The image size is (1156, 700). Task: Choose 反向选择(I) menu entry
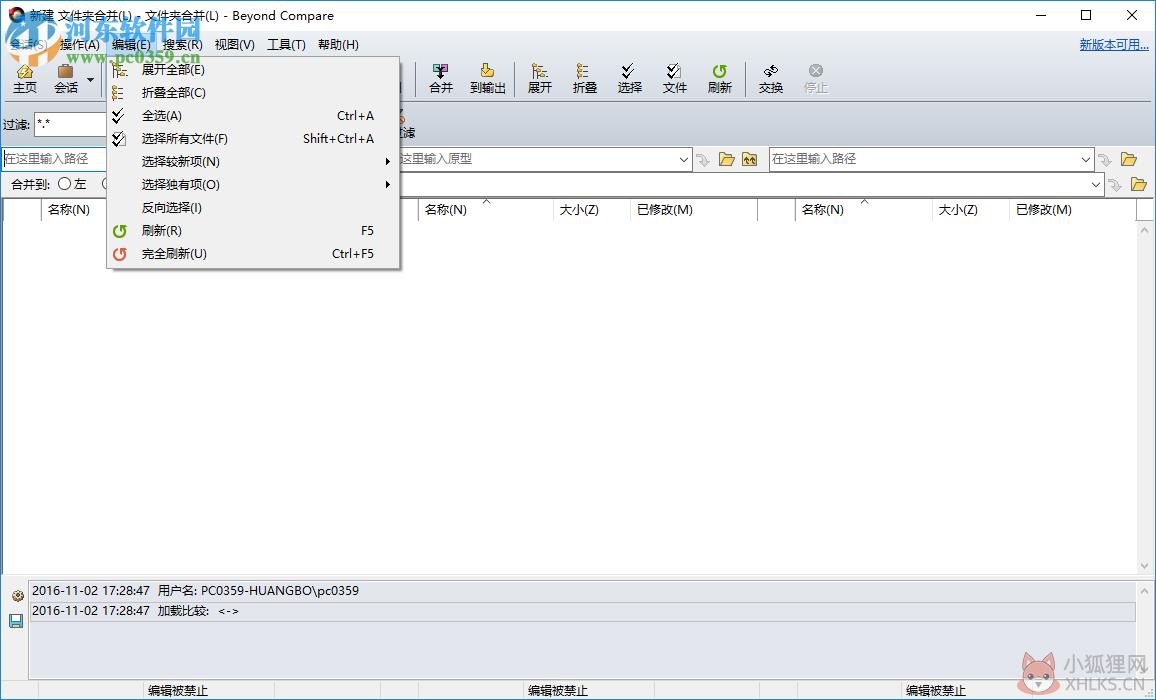pos(253,207)
